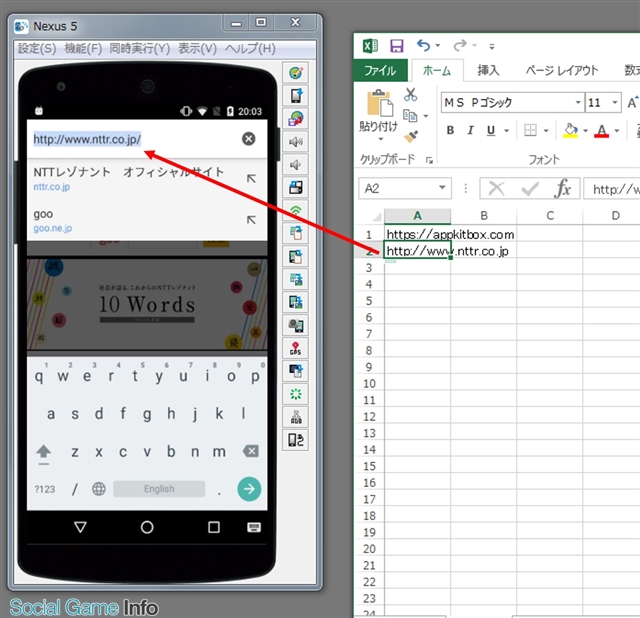Image resolution: width=640 pixels, height=618 pixels.
Task: Open the 同時実行(Y) menu
Action: point(139,49)
